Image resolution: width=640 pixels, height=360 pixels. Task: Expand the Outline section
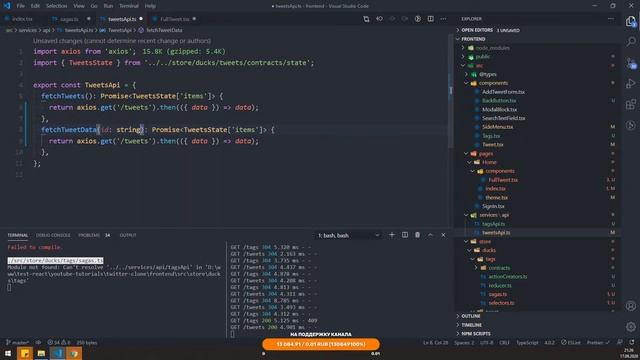(471, 316)
